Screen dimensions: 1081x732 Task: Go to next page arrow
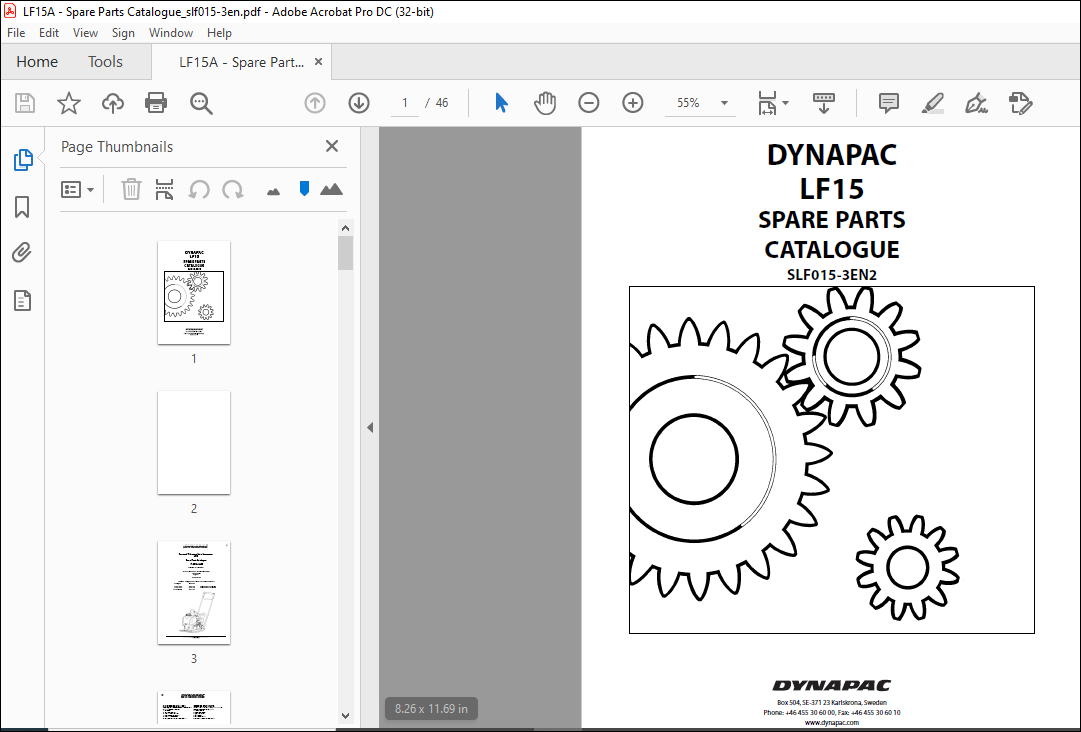(358, 103)
